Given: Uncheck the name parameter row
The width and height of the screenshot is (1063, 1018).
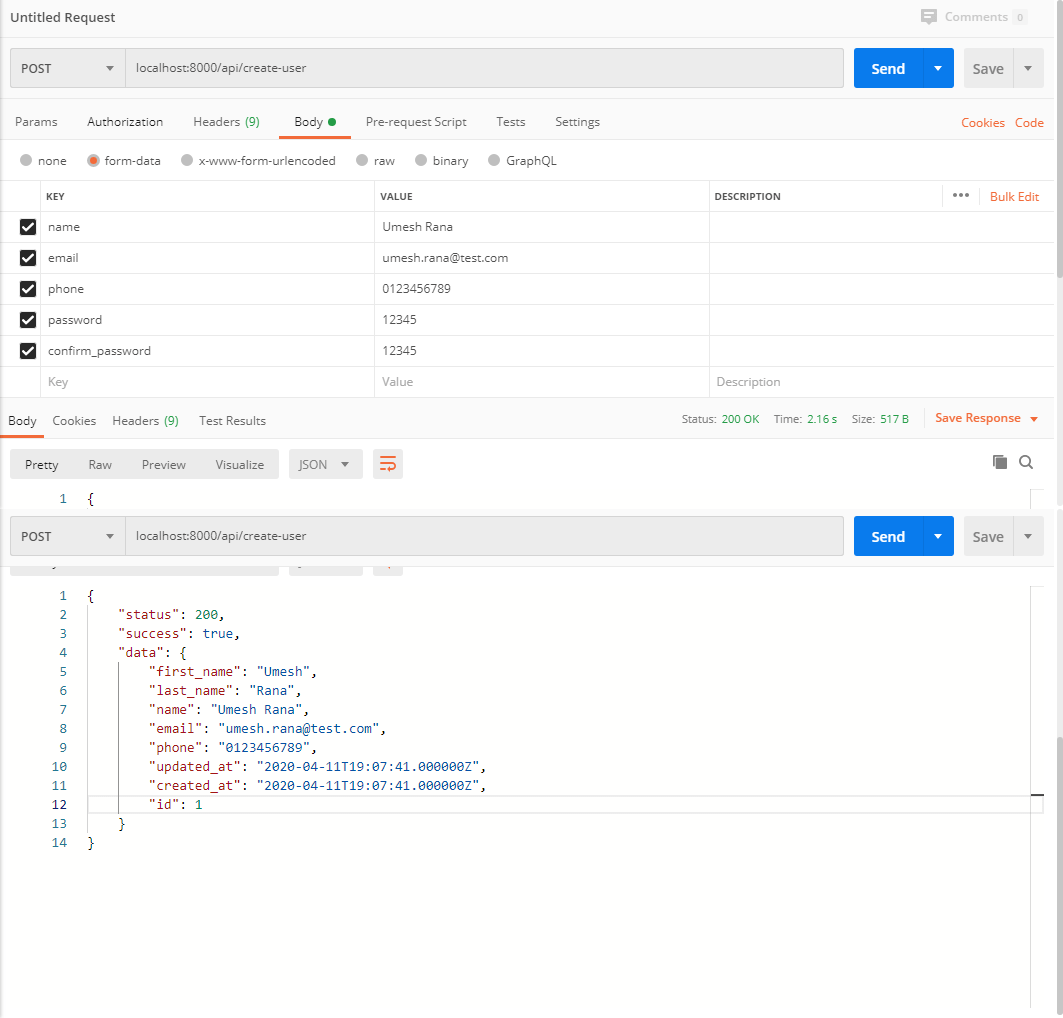Looking at the screenshot, I should click(28, 227).
